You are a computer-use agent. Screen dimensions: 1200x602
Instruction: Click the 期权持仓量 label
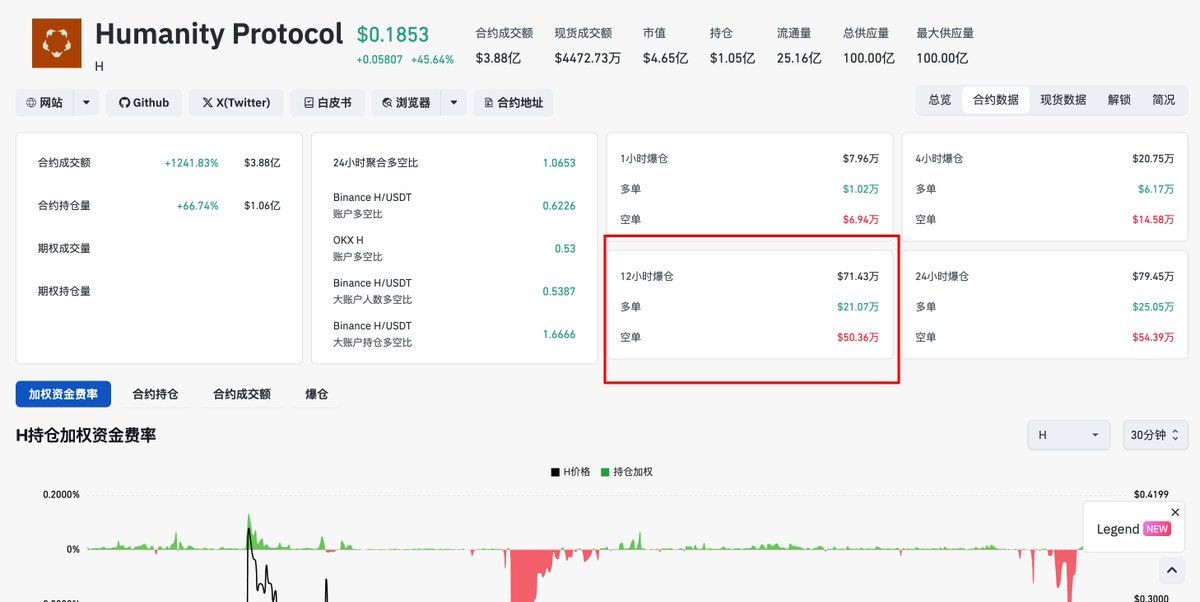[64, 291]
